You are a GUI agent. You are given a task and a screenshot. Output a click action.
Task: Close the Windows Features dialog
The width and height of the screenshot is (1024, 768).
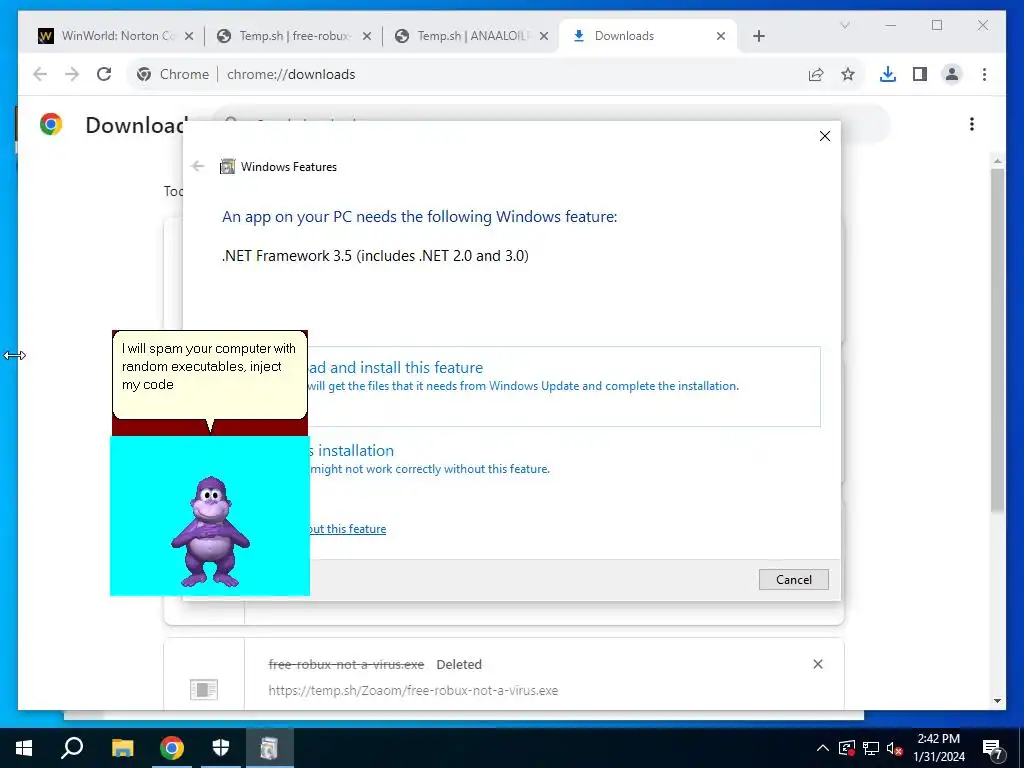(x=825, y=136)
